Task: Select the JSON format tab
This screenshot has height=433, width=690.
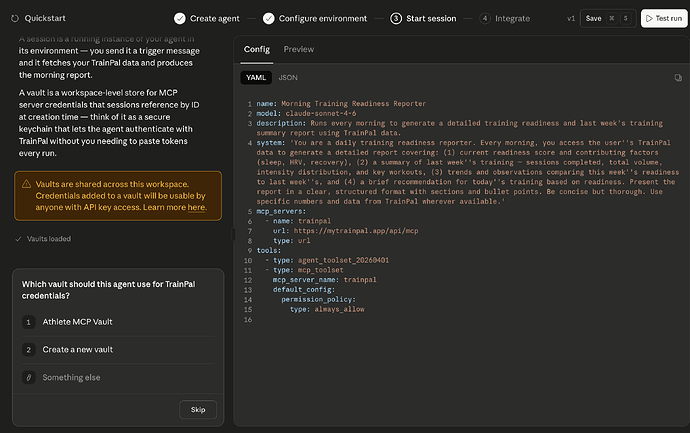Action: point(288,78)
